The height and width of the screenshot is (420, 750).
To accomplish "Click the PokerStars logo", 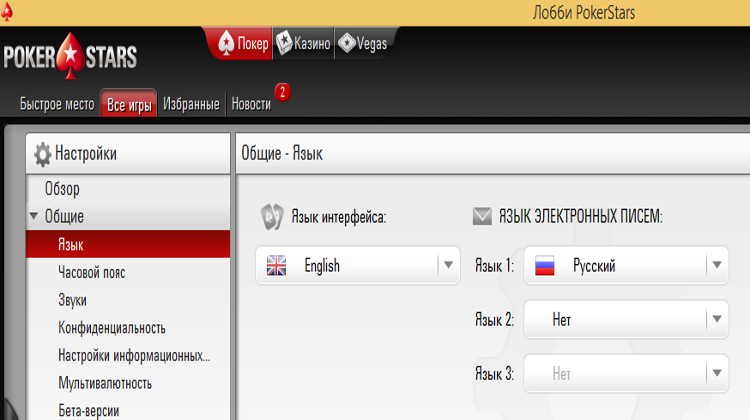I will coord(69,56).
